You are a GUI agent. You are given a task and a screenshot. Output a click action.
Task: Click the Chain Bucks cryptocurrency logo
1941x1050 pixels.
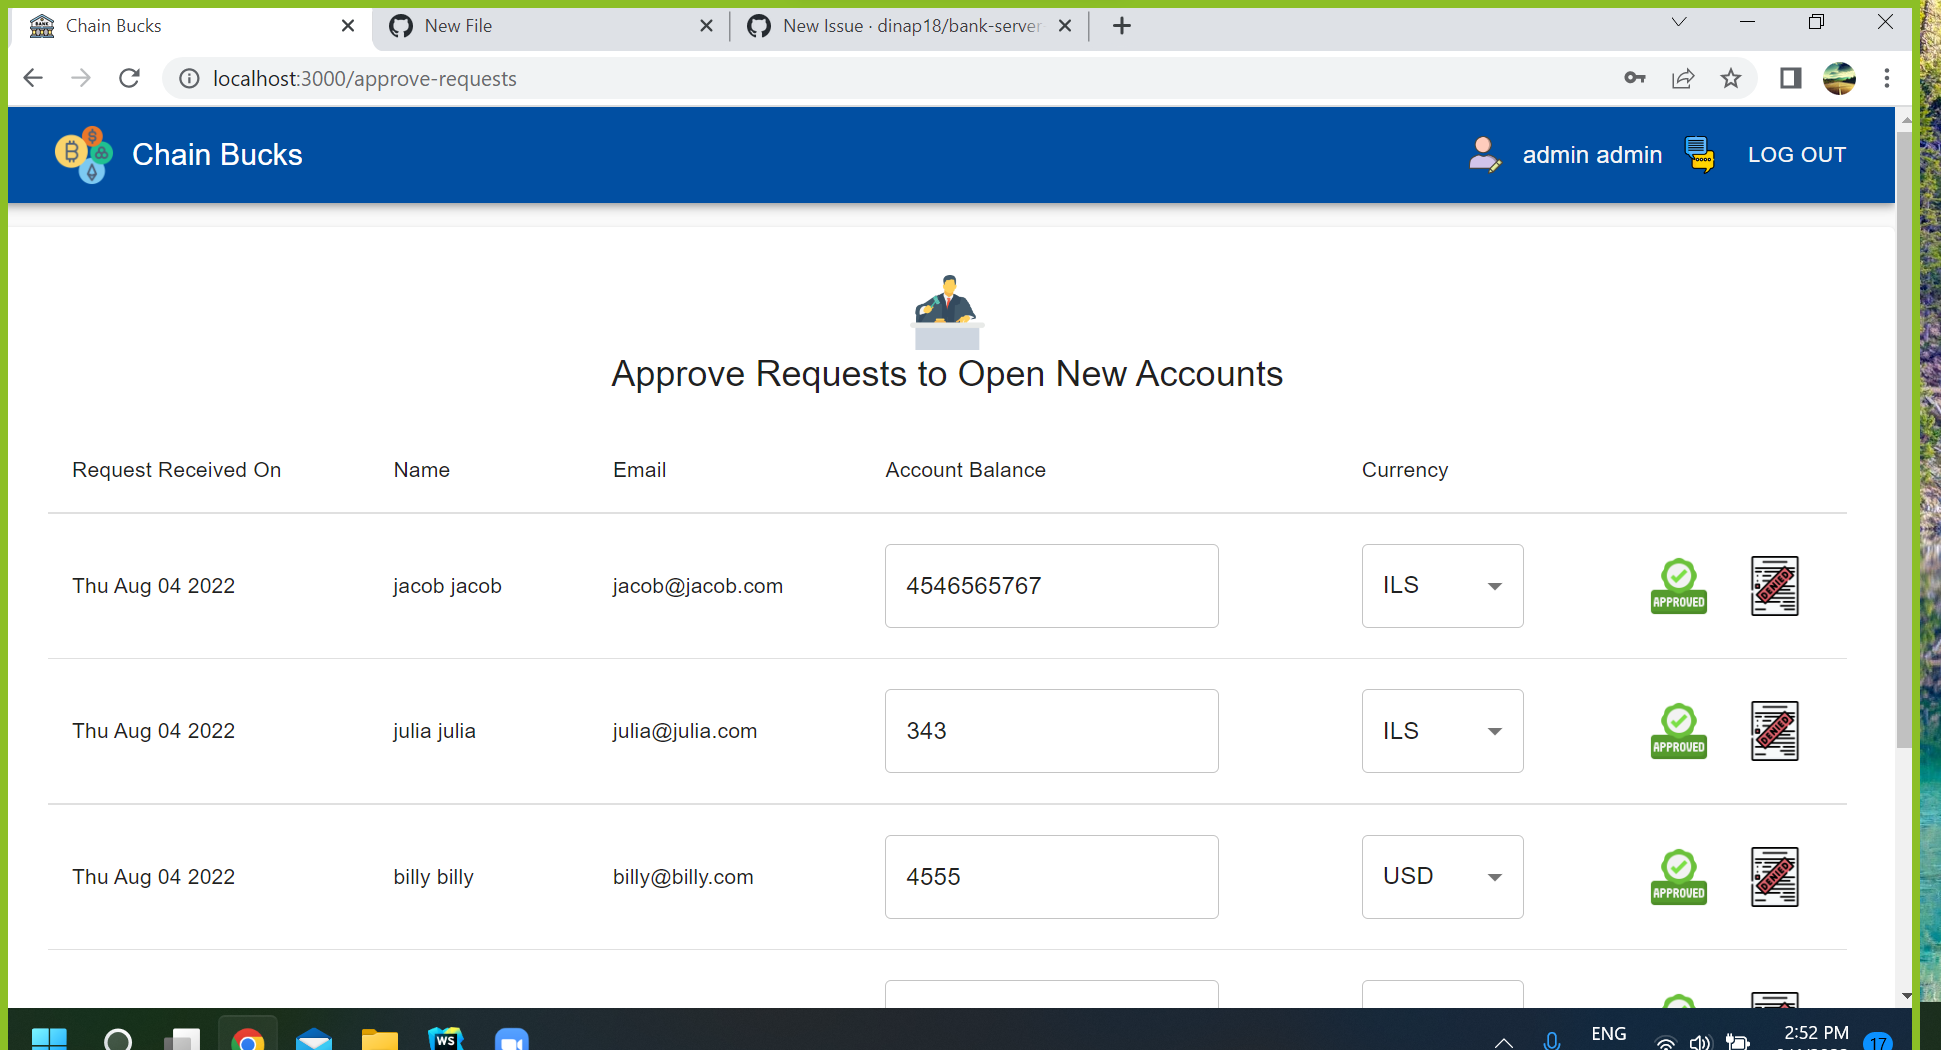(84, 154)
